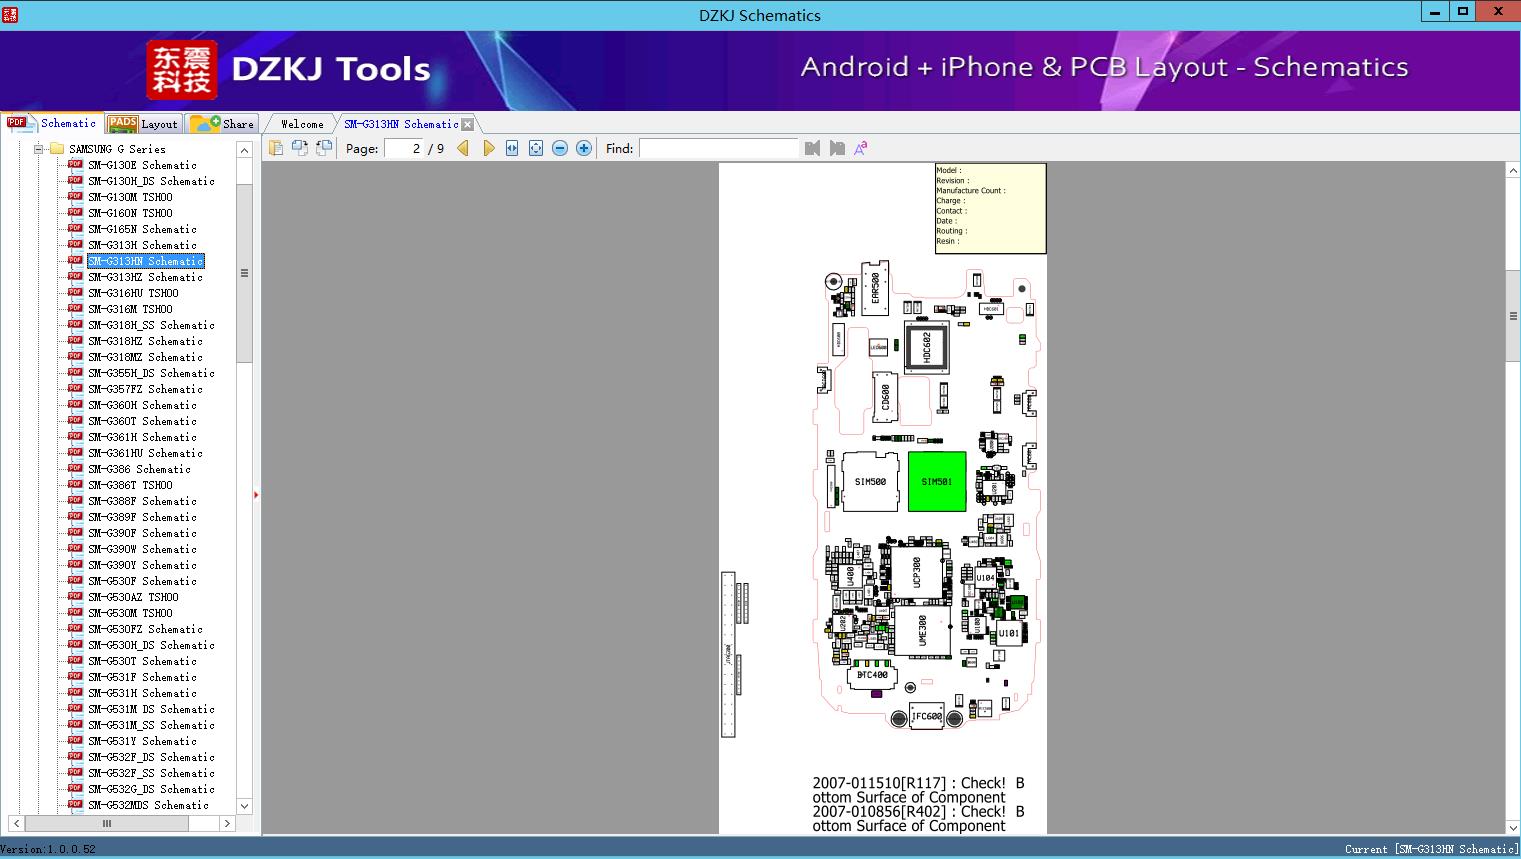Select SM-G530AZ TSHOO entry

point(133,597)
